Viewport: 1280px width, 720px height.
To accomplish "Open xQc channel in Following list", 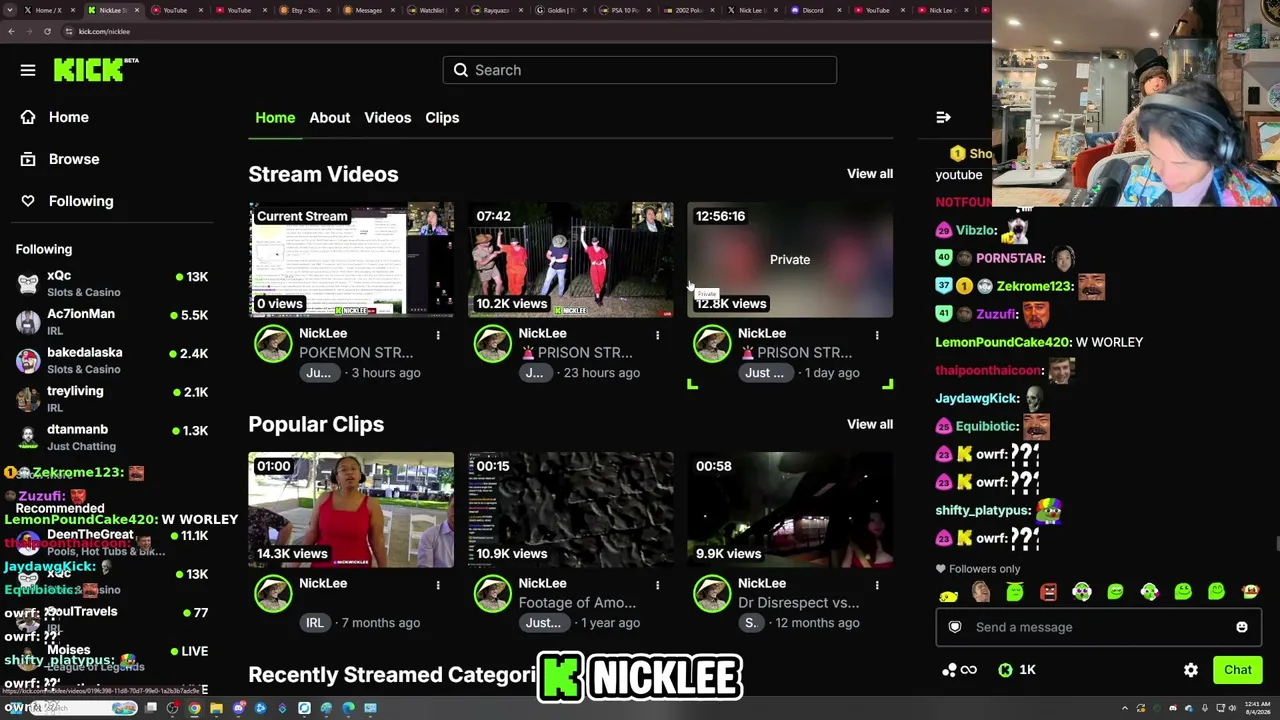I will [x=112, y=283].
